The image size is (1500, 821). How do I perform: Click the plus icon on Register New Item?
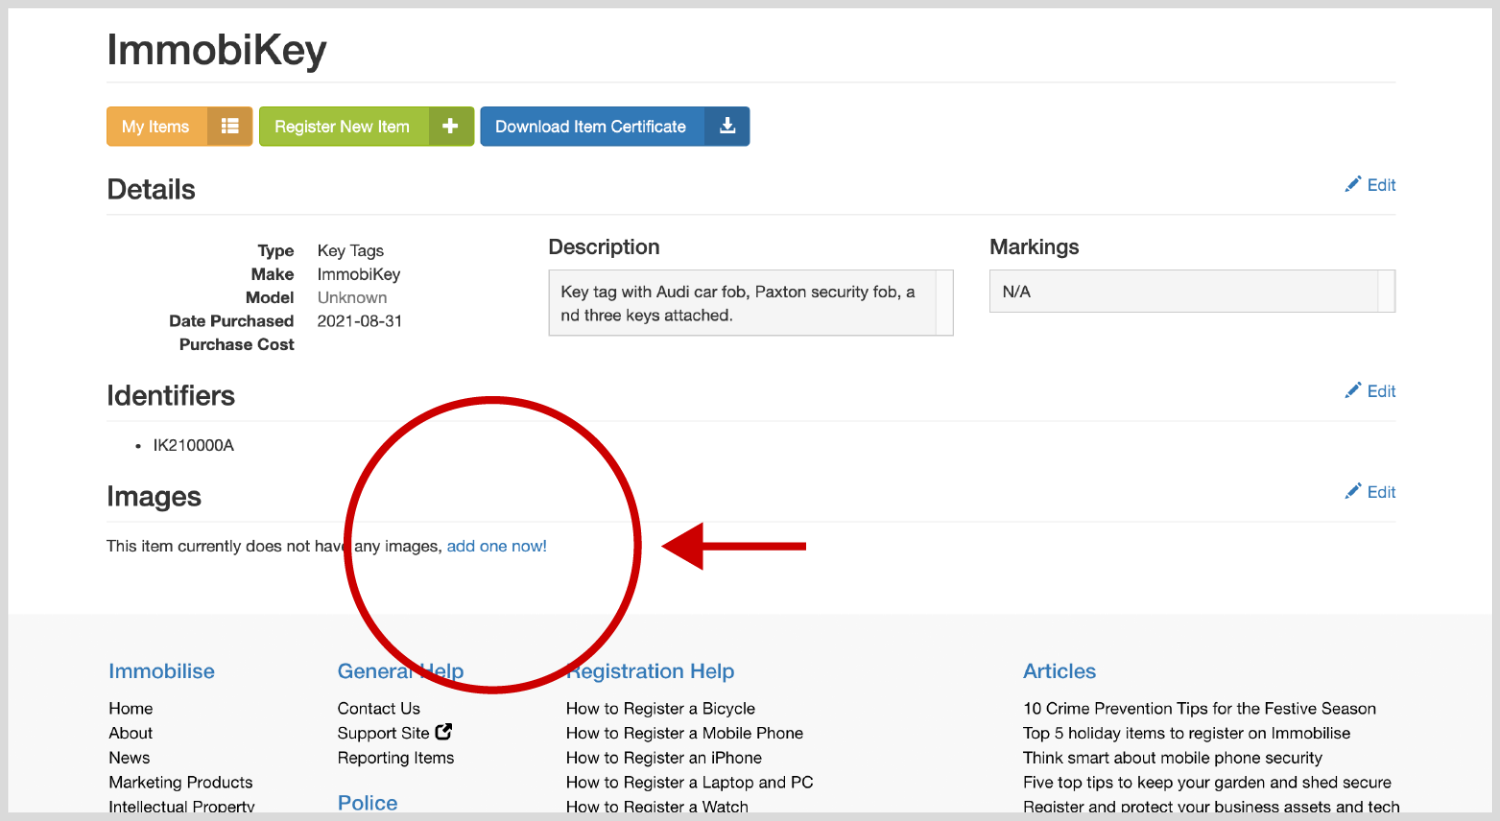(450, 126)
